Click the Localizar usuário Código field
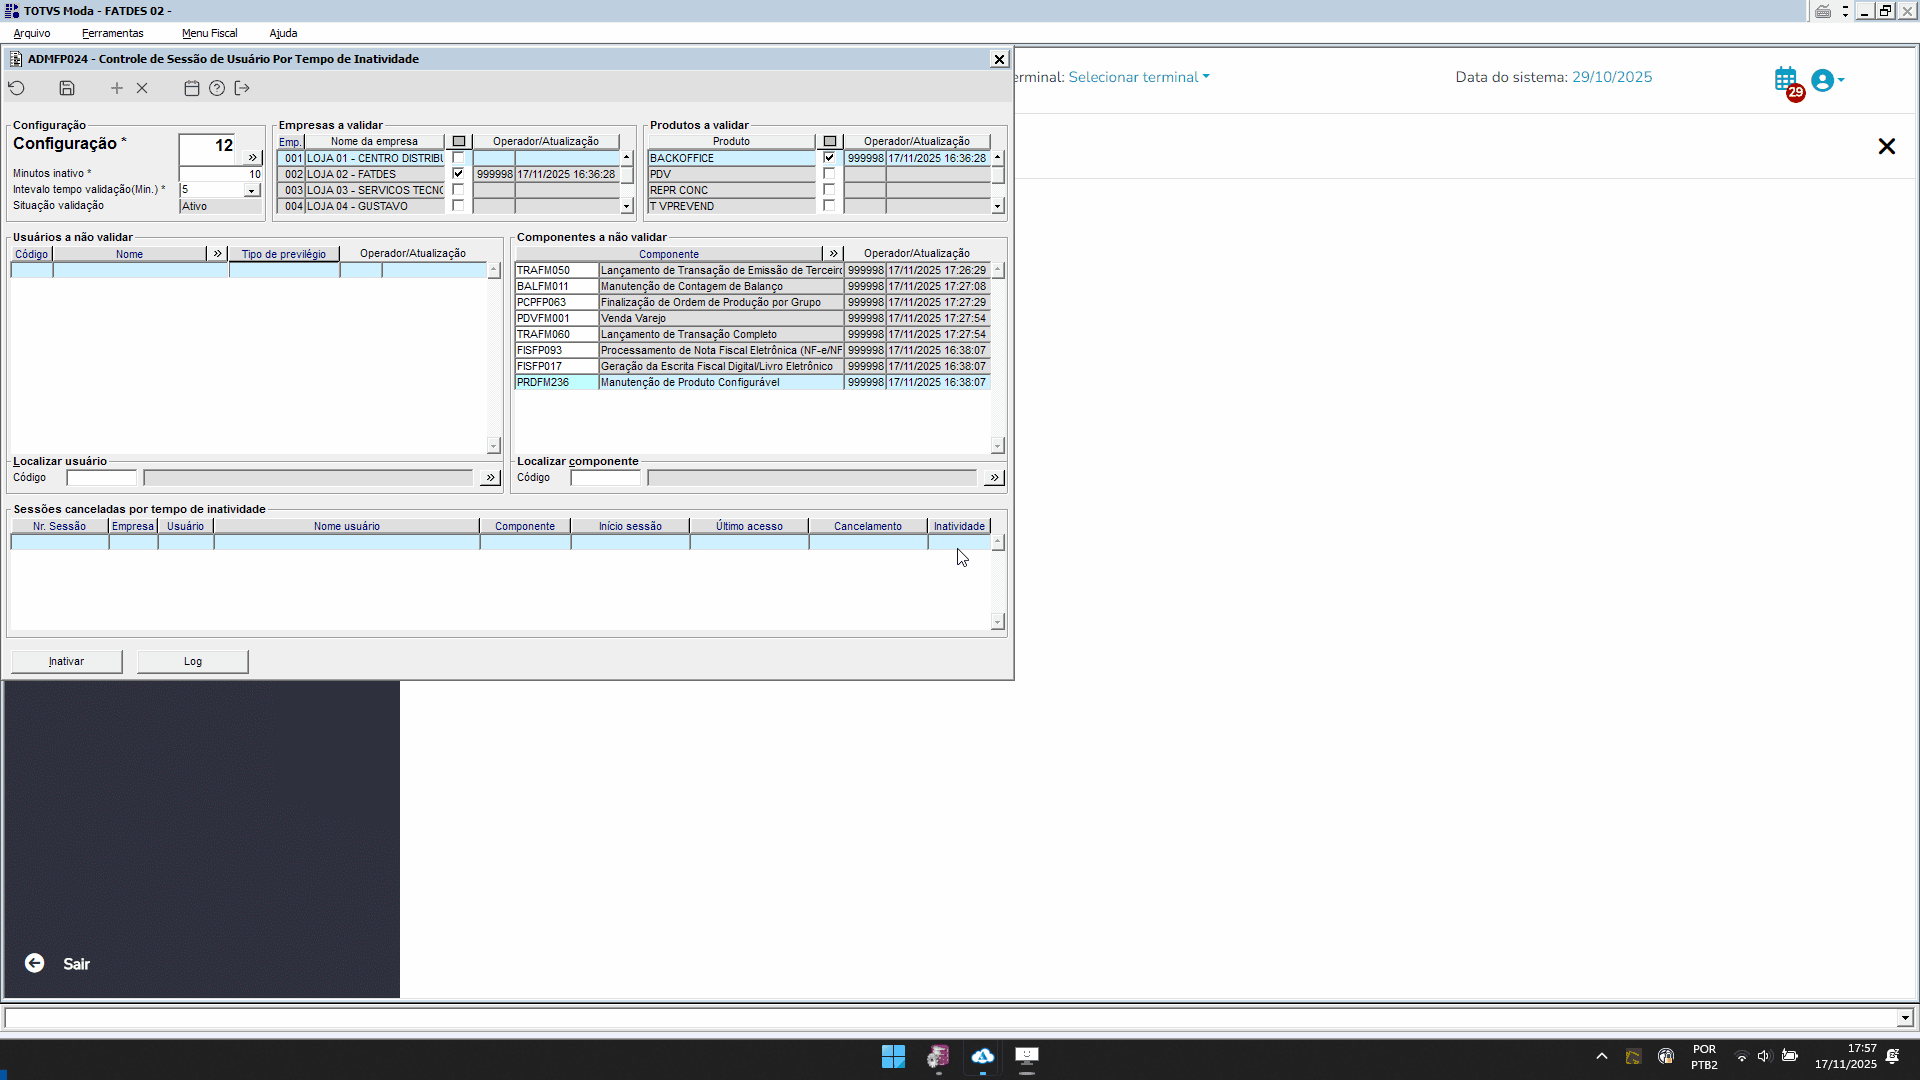 [101, 478]
